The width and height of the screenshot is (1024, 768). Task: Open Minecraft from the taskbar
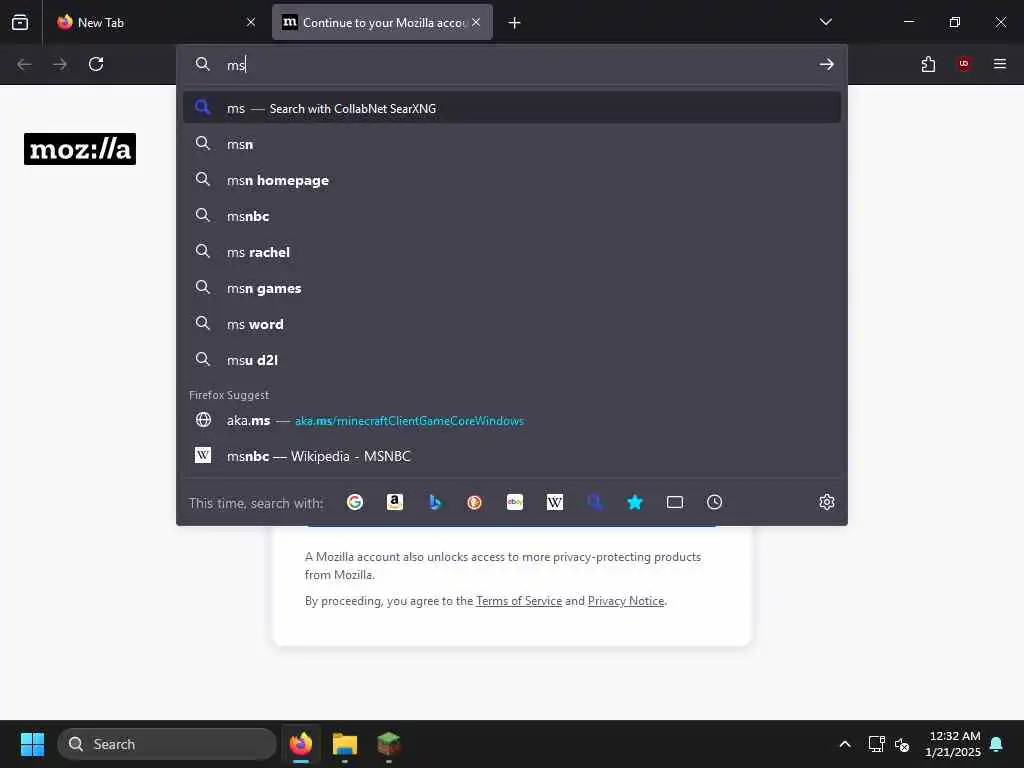point(389,744)
